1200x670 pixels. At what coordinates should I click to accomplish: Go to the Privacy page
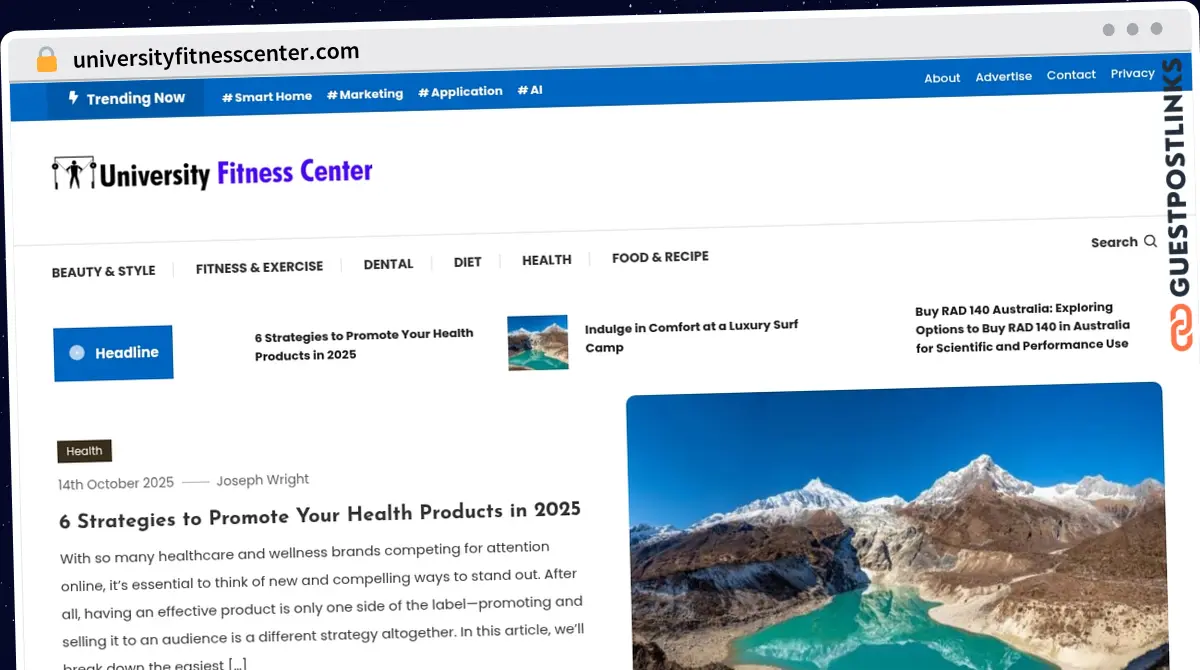point(1133,73)
